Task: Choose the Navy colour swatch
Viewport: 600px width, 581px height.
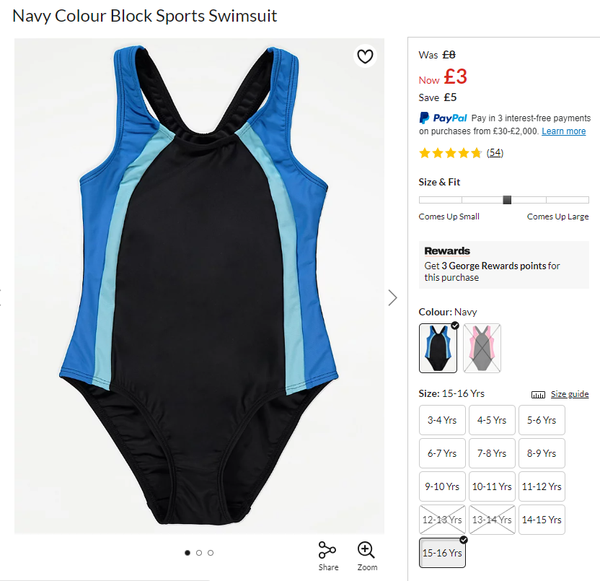Action: [438, 348]
